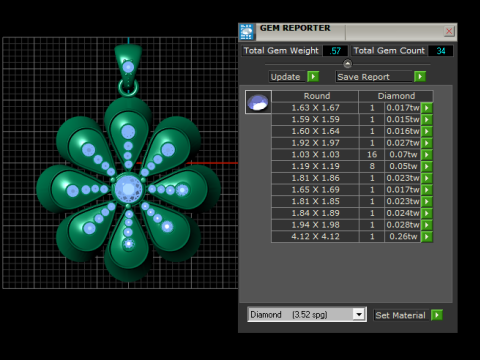480x360 pixels.
Task: Click the 0.07tw weight cell
Action: point(403,154)
